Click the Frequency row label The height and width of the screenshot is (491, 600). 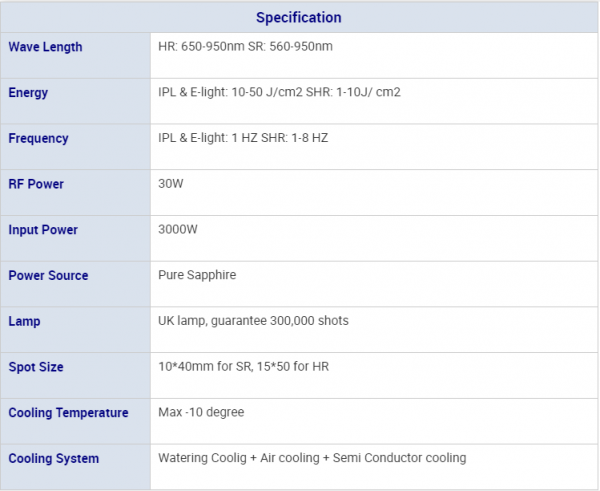[x=38, y=138]
